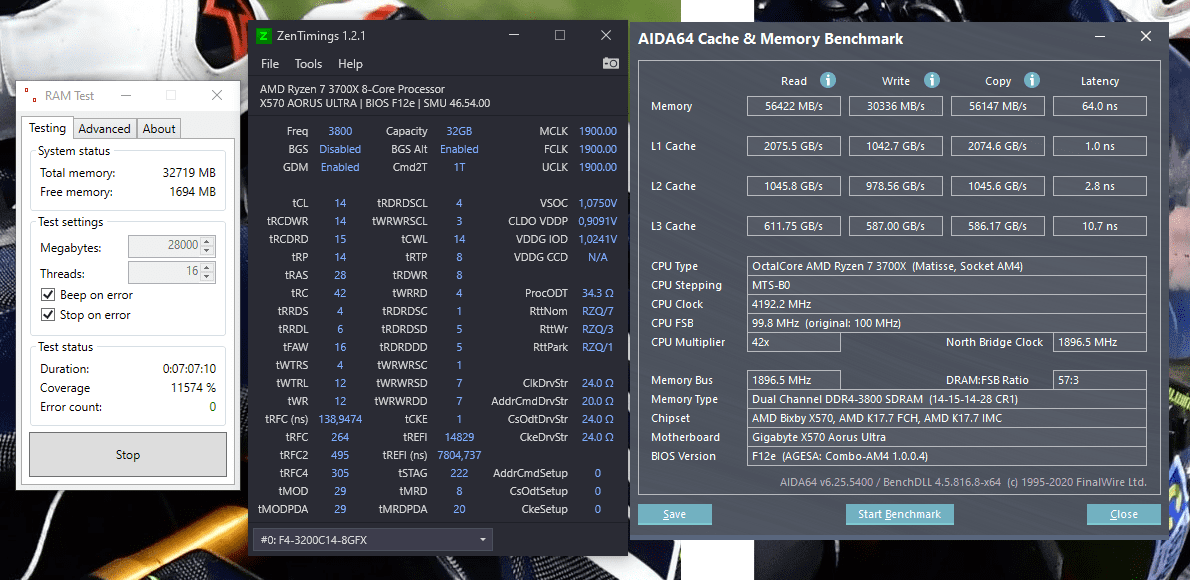Click the Memory Read value 56422 MB/s

click(794, 106)
